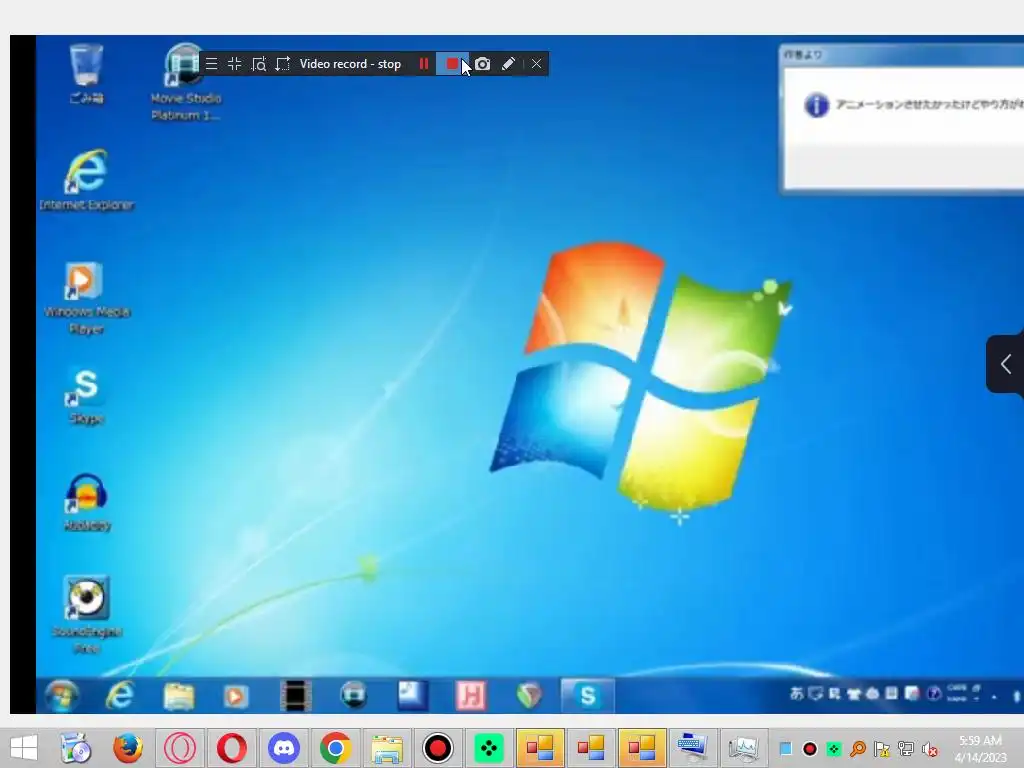Screen dimensions: 1024x768
Task: Open the performance monitor icon in host taskbar
Action: (x=743, y=749)
